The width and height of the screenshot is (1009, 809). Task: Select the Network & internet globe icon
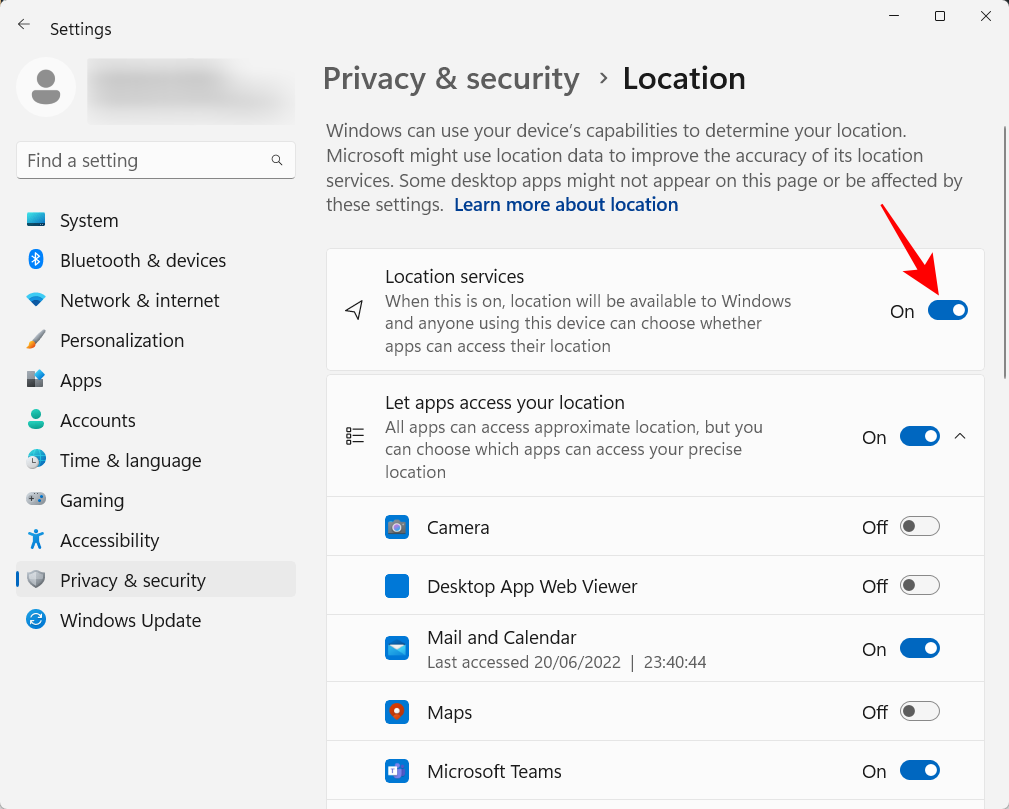tap(35, 300)
